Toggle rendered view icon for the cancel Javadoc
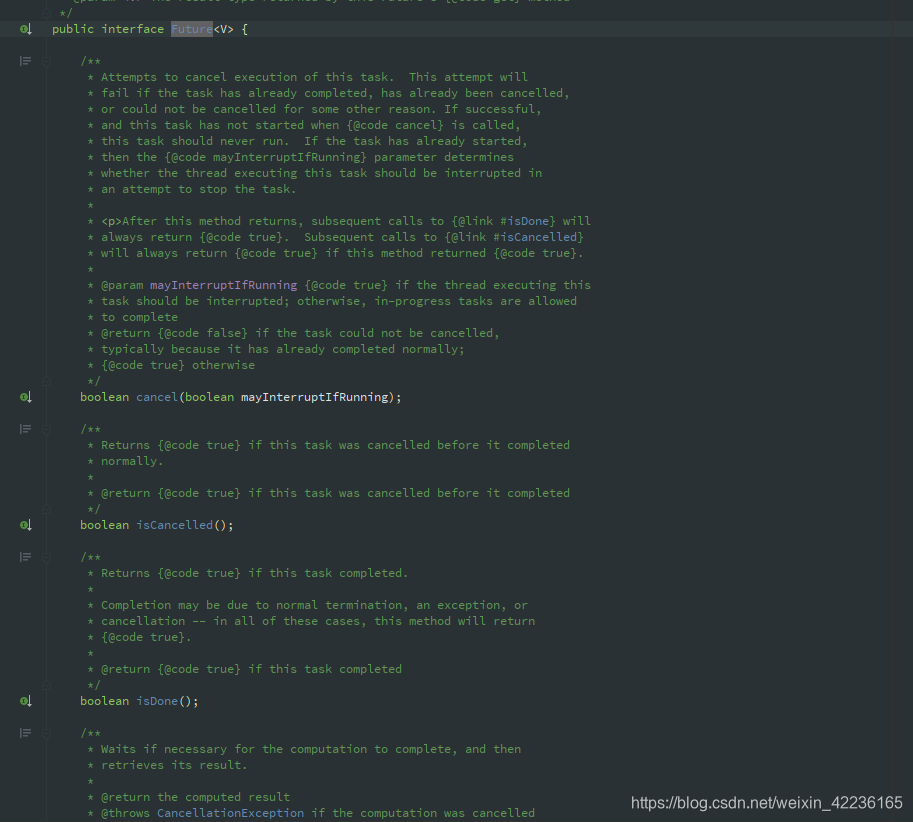This screenshot has height=822, width=913. point(25,61)
